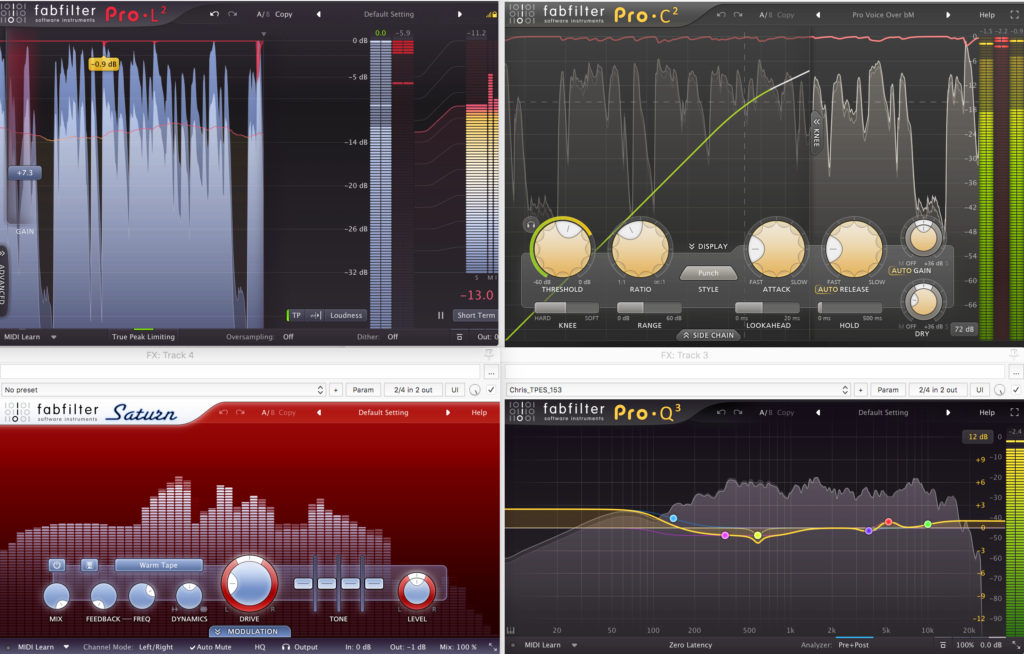Screen dimensions: 1024x654
Task: Show the piano display in Pro-Q 3
Action: 511,630
